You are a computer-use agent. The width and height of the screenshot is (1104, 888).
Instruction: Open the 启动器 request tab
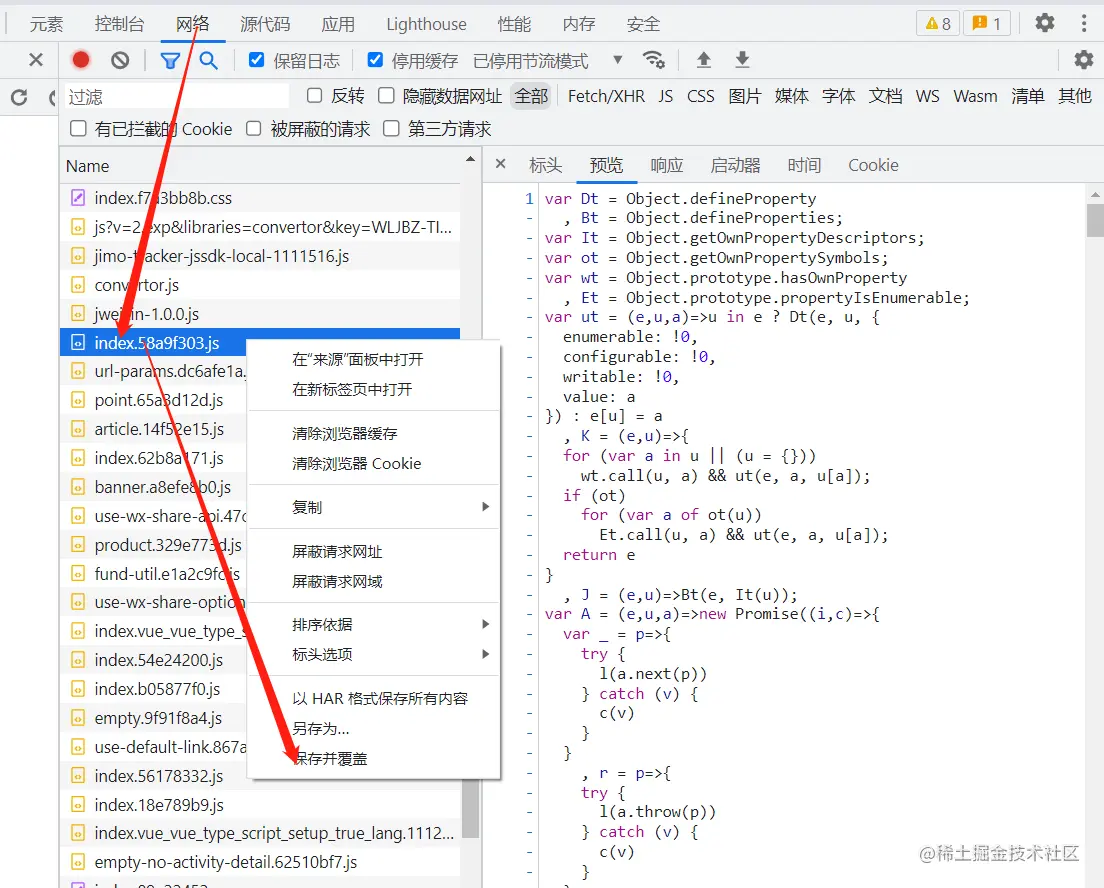click(x=735, y=165)
